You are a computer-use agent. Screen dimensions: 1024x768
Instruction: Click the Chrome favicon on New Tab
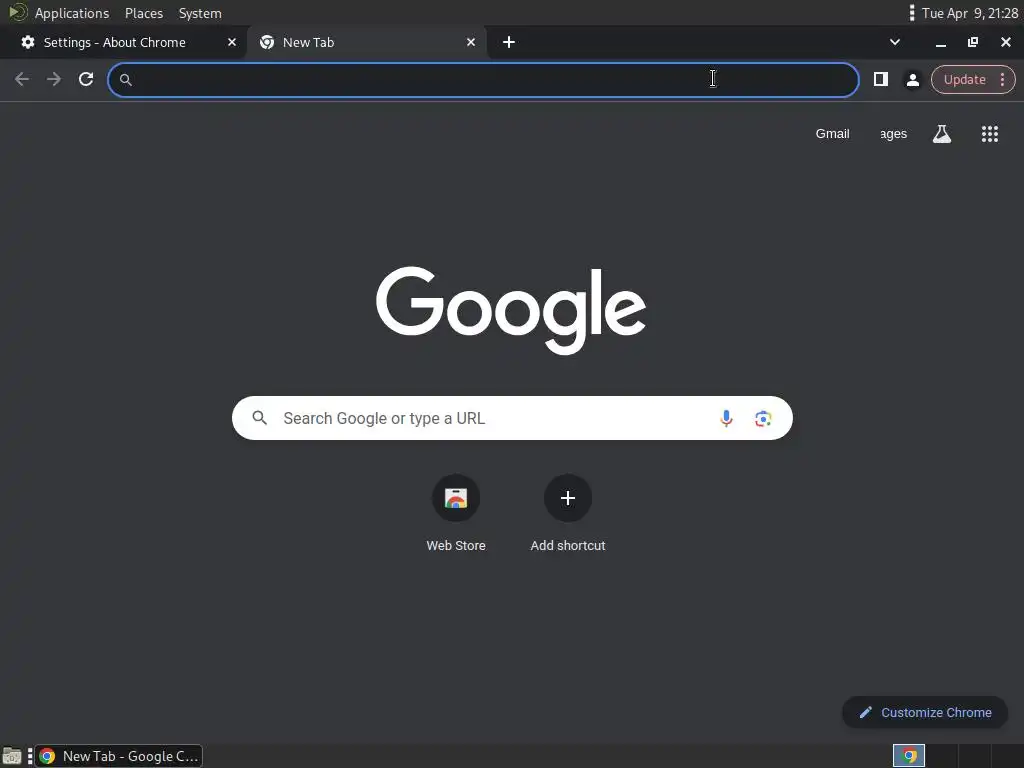266,42
